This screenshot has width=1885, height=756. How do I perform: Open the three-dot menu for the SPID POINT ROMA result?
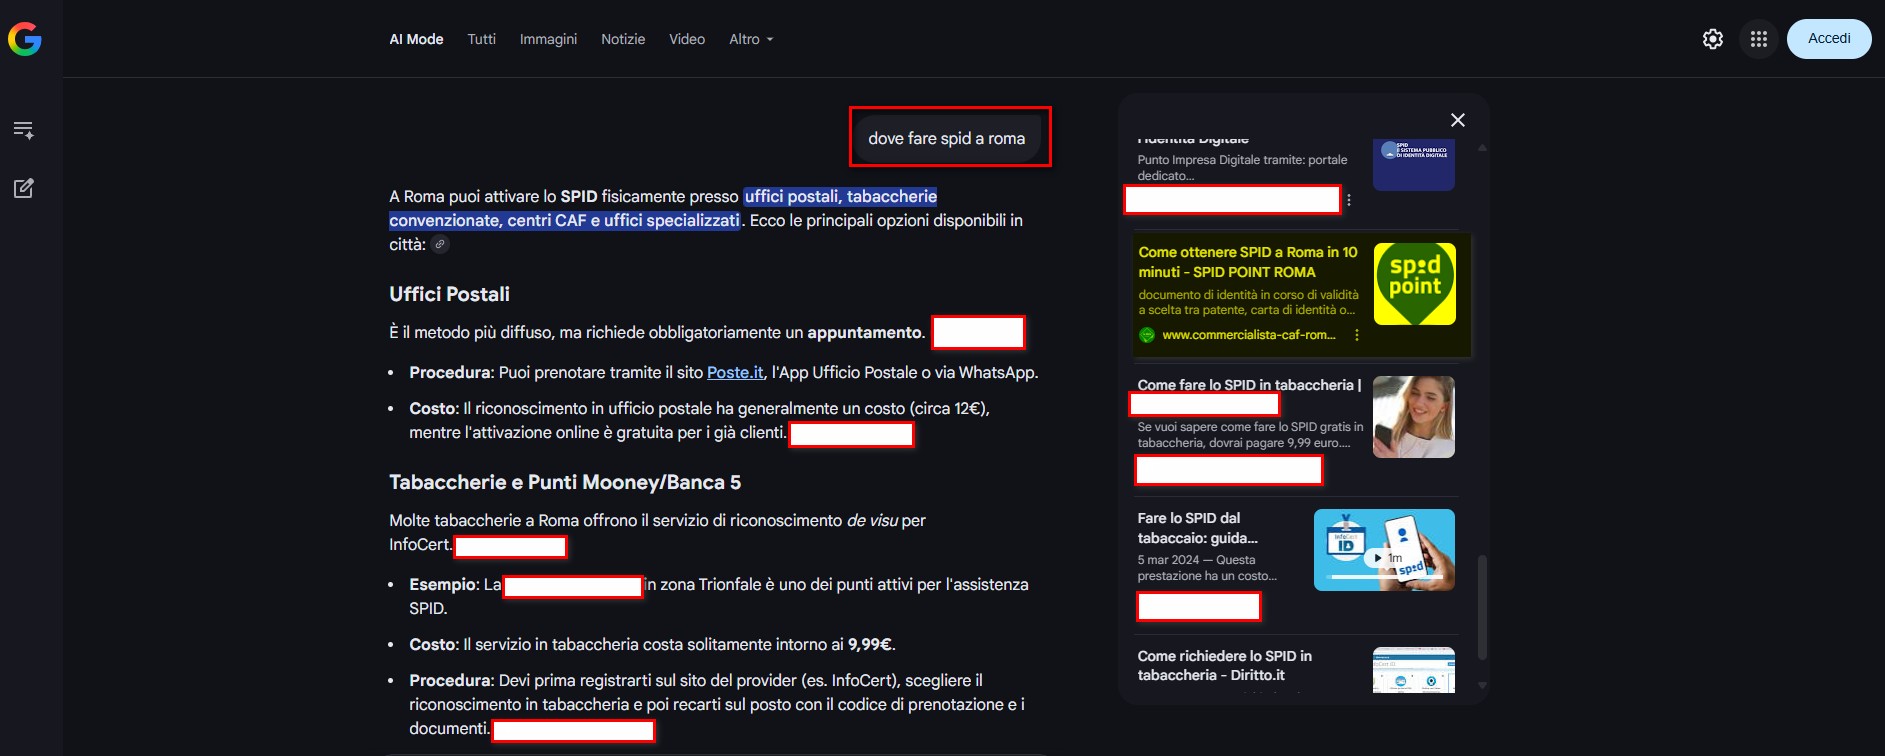click(x=1357, y=335)
